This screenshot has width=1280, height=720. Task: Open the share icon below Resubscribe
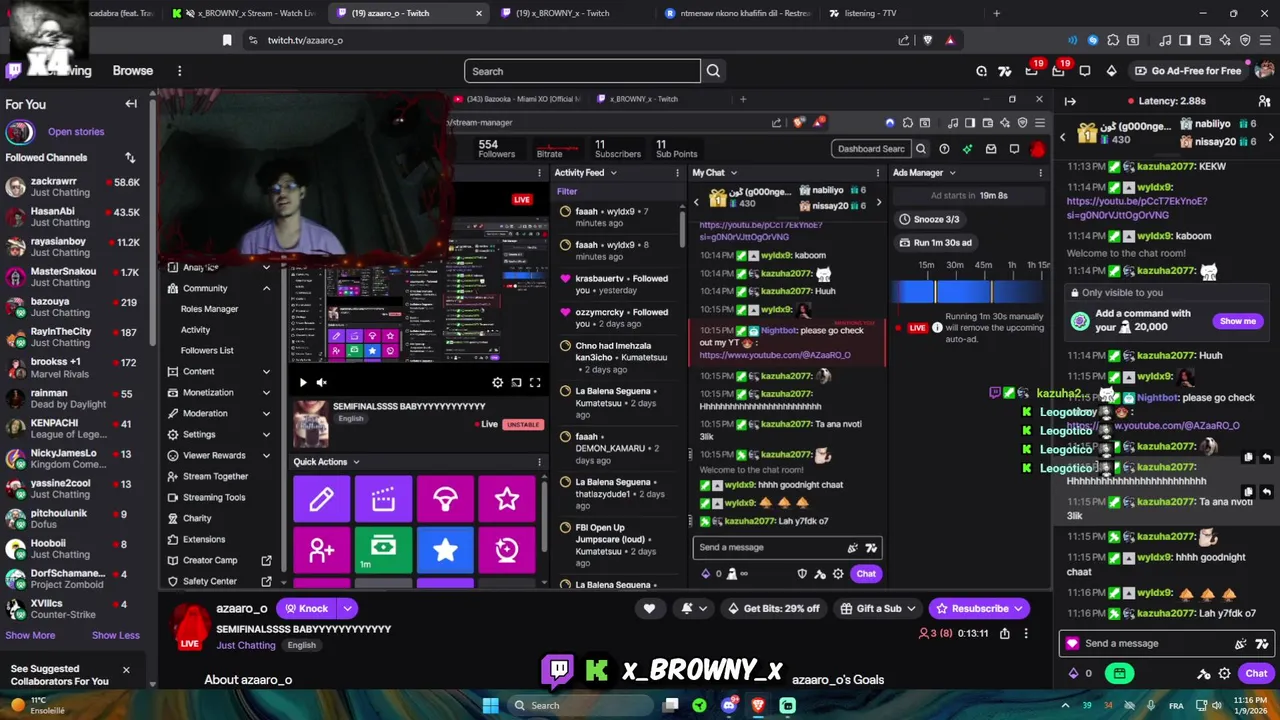[1005, 633]
